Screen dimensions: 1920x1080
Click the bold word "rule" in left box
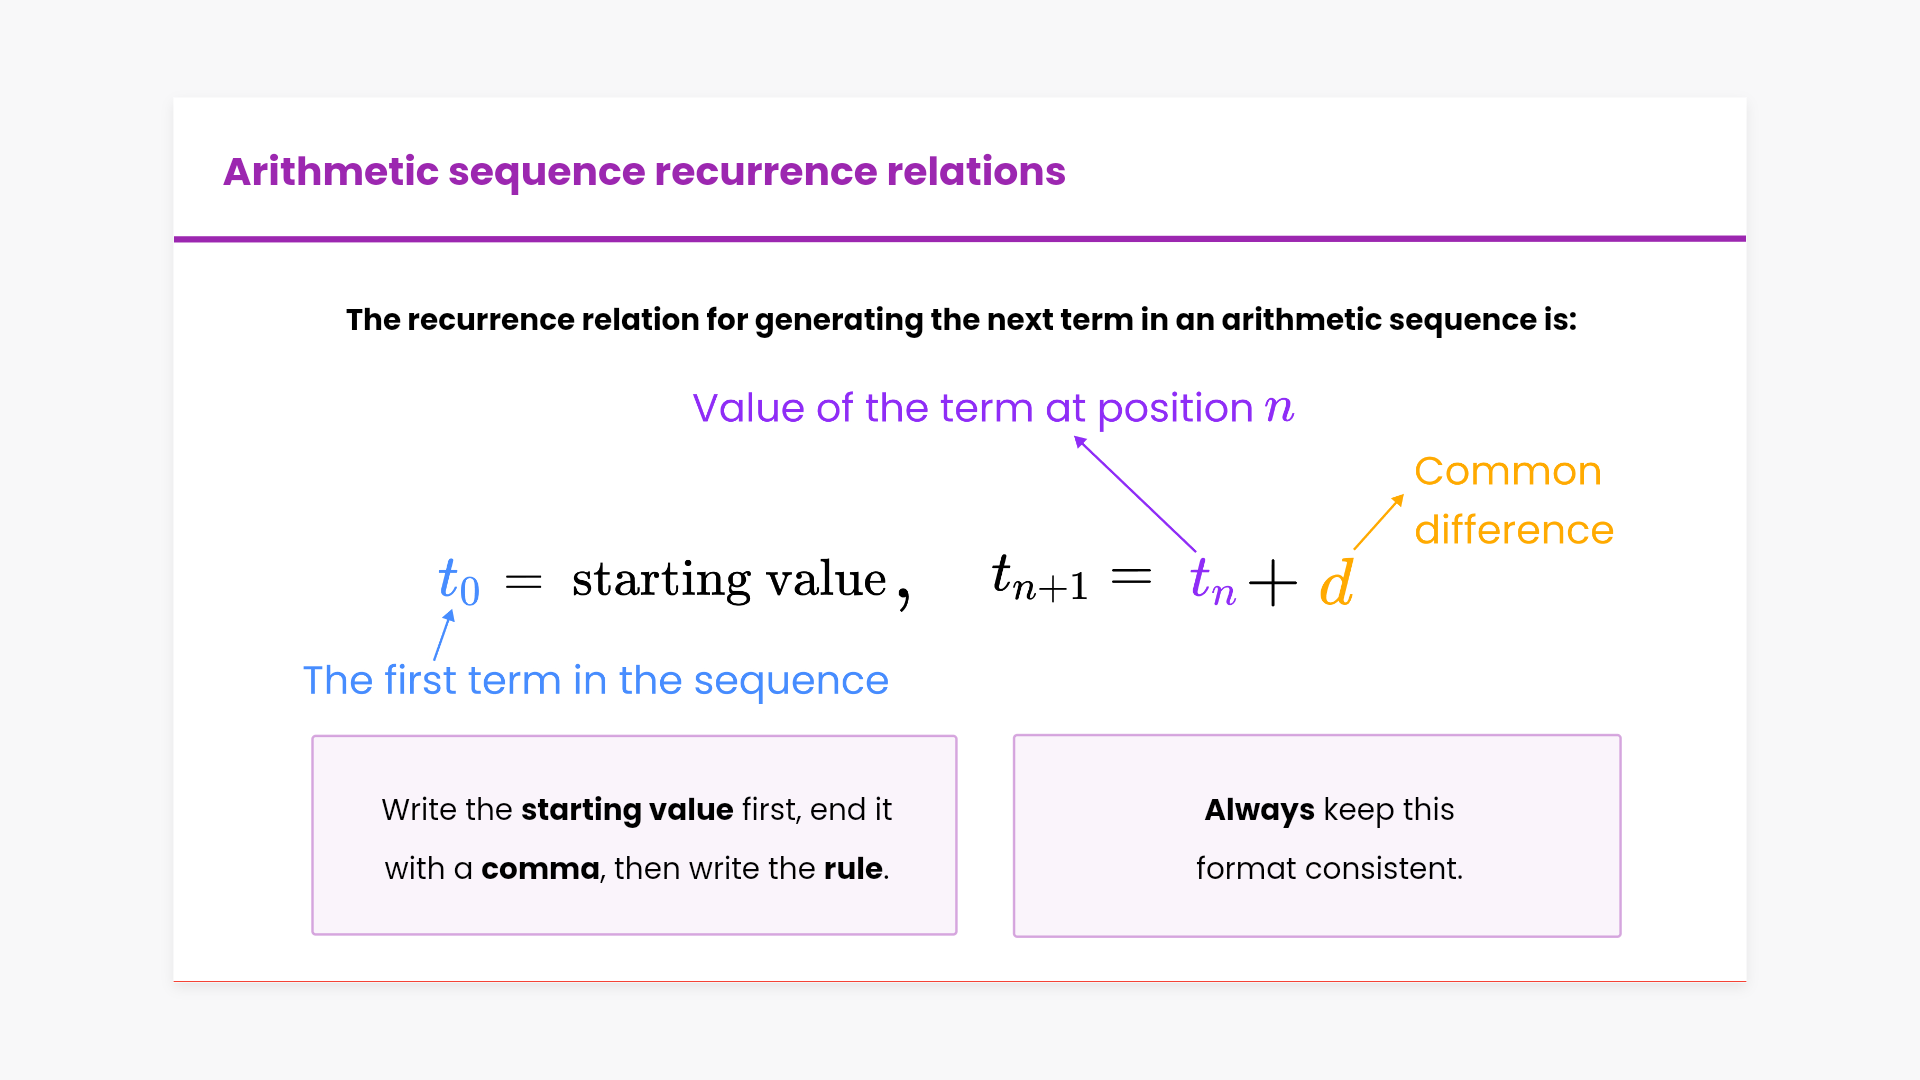[853, 868]
